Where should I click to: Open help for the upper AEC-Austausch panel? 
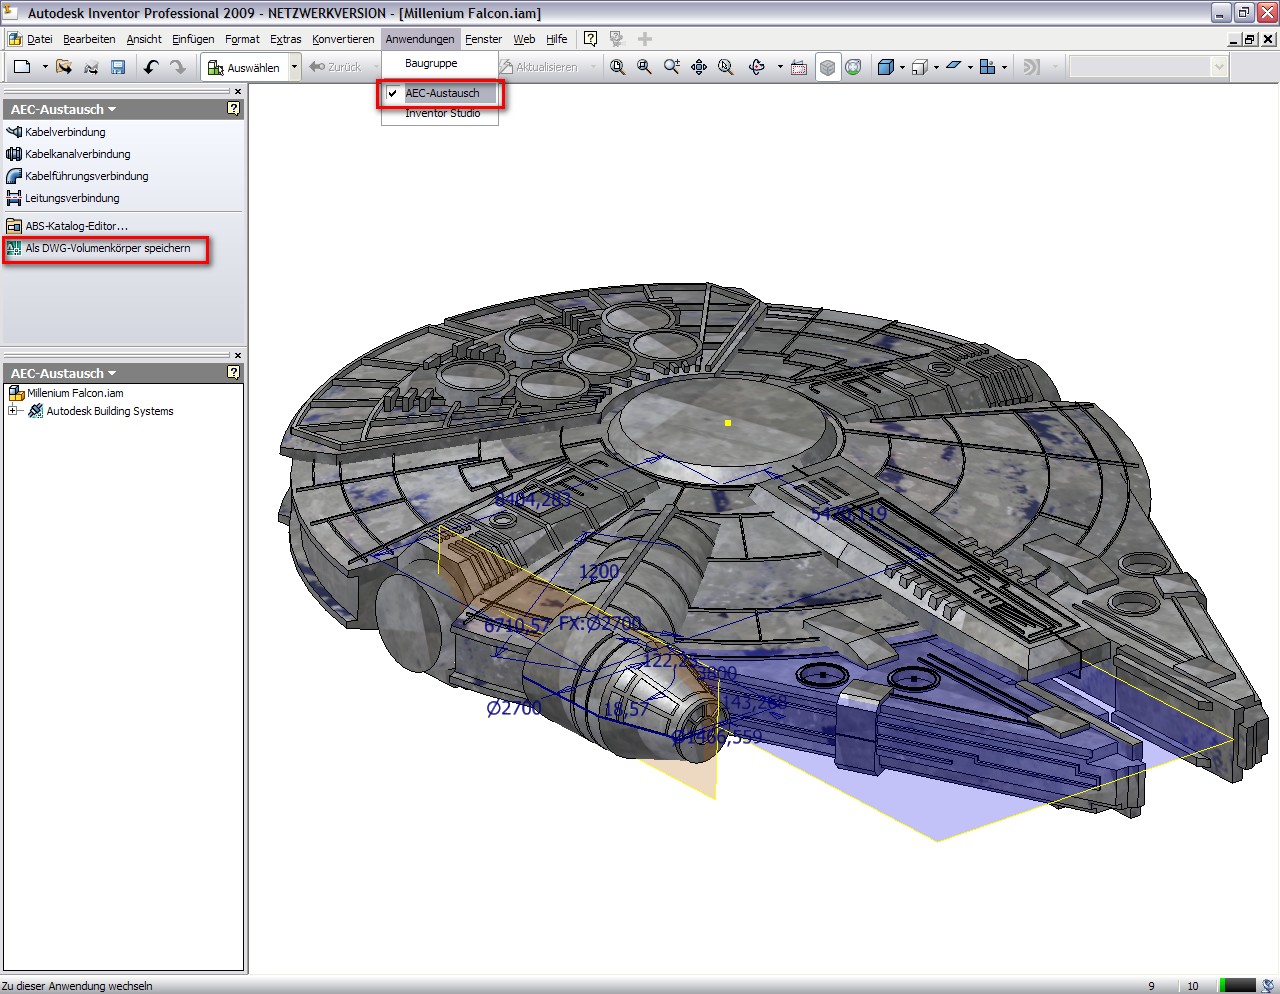pyautogui.click(x=233, y=108)
